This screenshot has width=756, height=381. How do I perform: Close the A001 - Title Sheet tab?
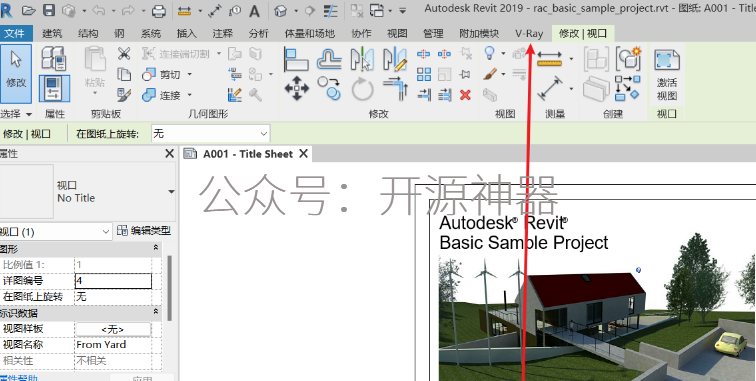coord(303,154)
